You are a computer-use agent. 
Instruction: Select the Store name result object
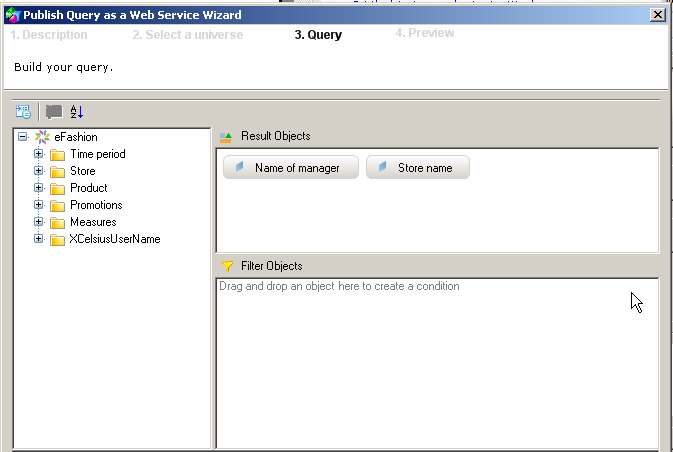coord(418,167)
